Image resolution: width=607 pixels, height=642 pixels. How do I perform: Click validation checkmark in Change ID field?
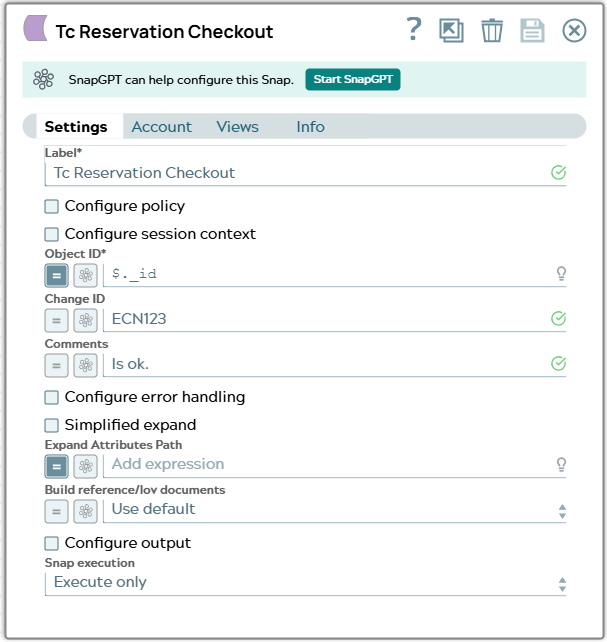[x=558, y=318]
